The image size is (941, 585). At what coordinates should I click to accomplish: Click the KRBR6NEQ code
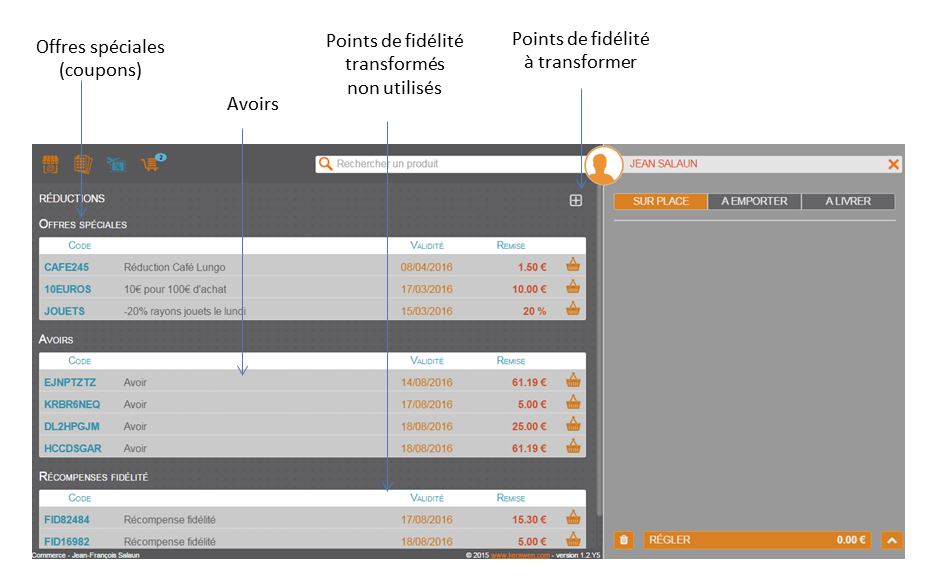coord(72,404)
